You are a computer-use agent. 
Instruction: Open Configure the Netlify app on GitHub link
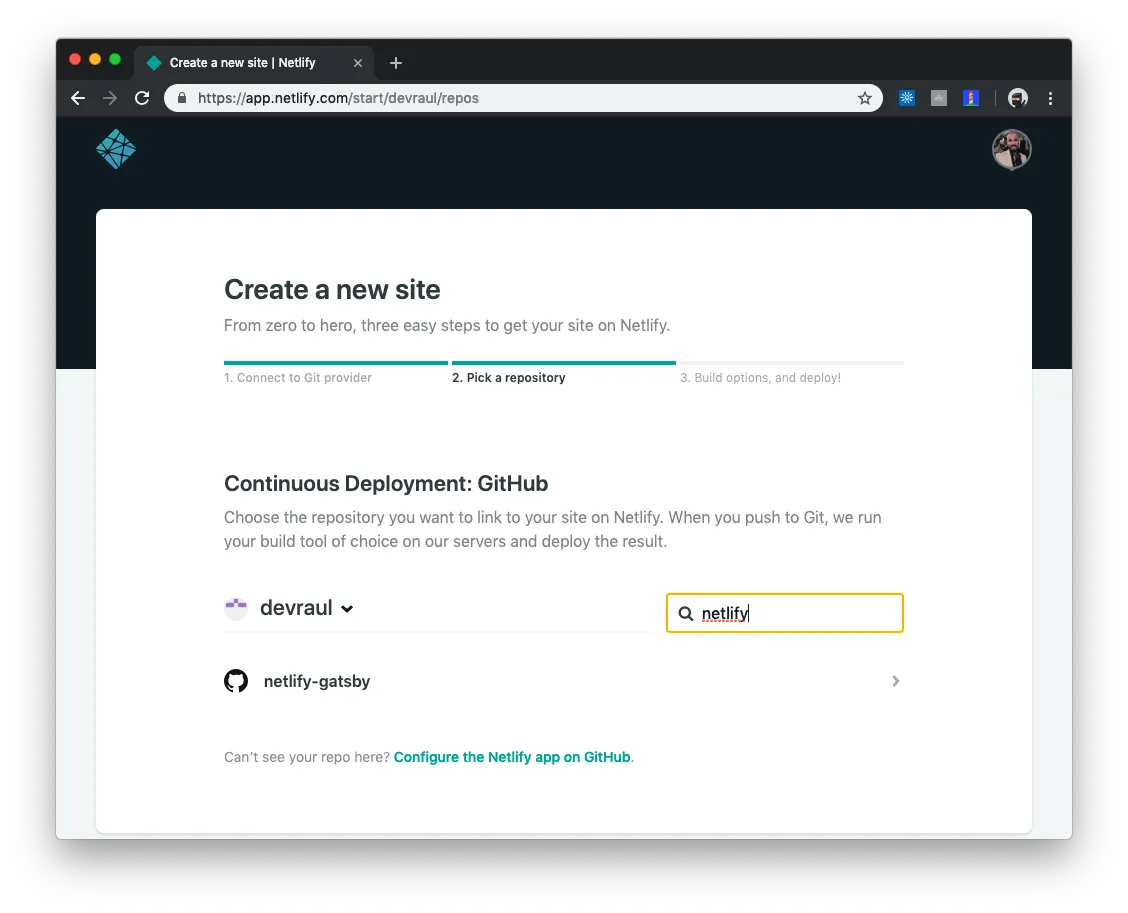click(x=512, y=757)
